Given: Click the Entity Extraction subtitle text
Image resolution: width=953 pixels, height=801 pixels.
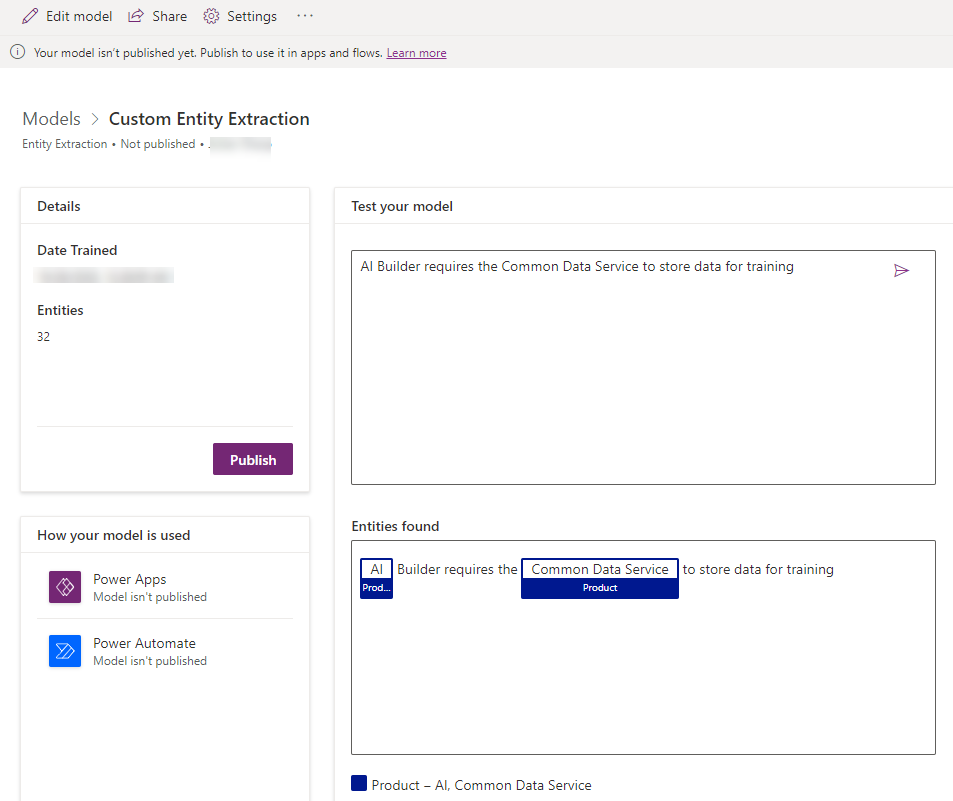Looking at the screenshot, I should (65, 144).
